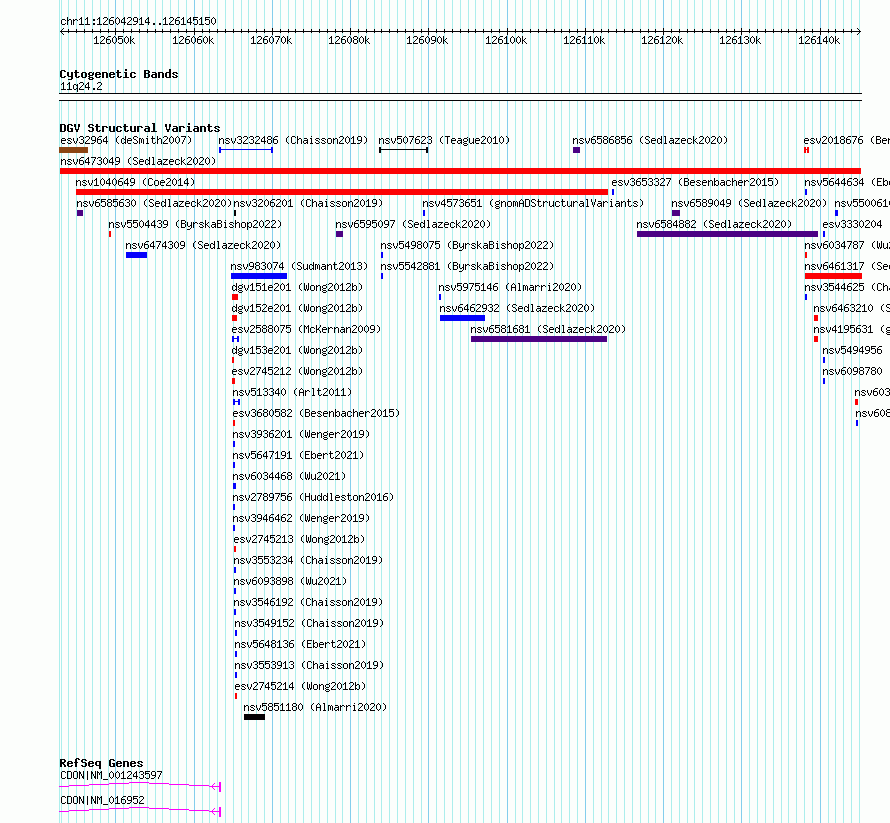Screen dimensions: 890x823
Task: Open the nsv6098780 variant label
Action: [x=852, y=371]
